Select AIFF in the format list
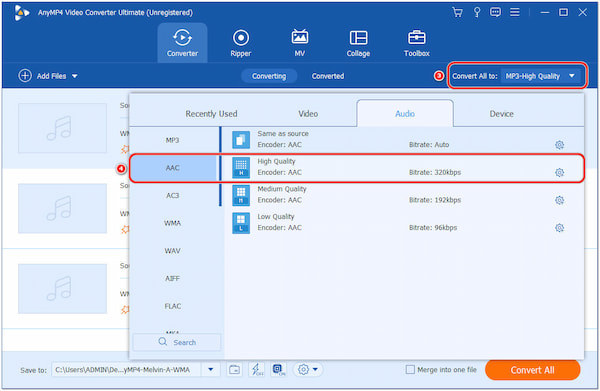Screen dimensions: 600x391 [x=173, y=279]
